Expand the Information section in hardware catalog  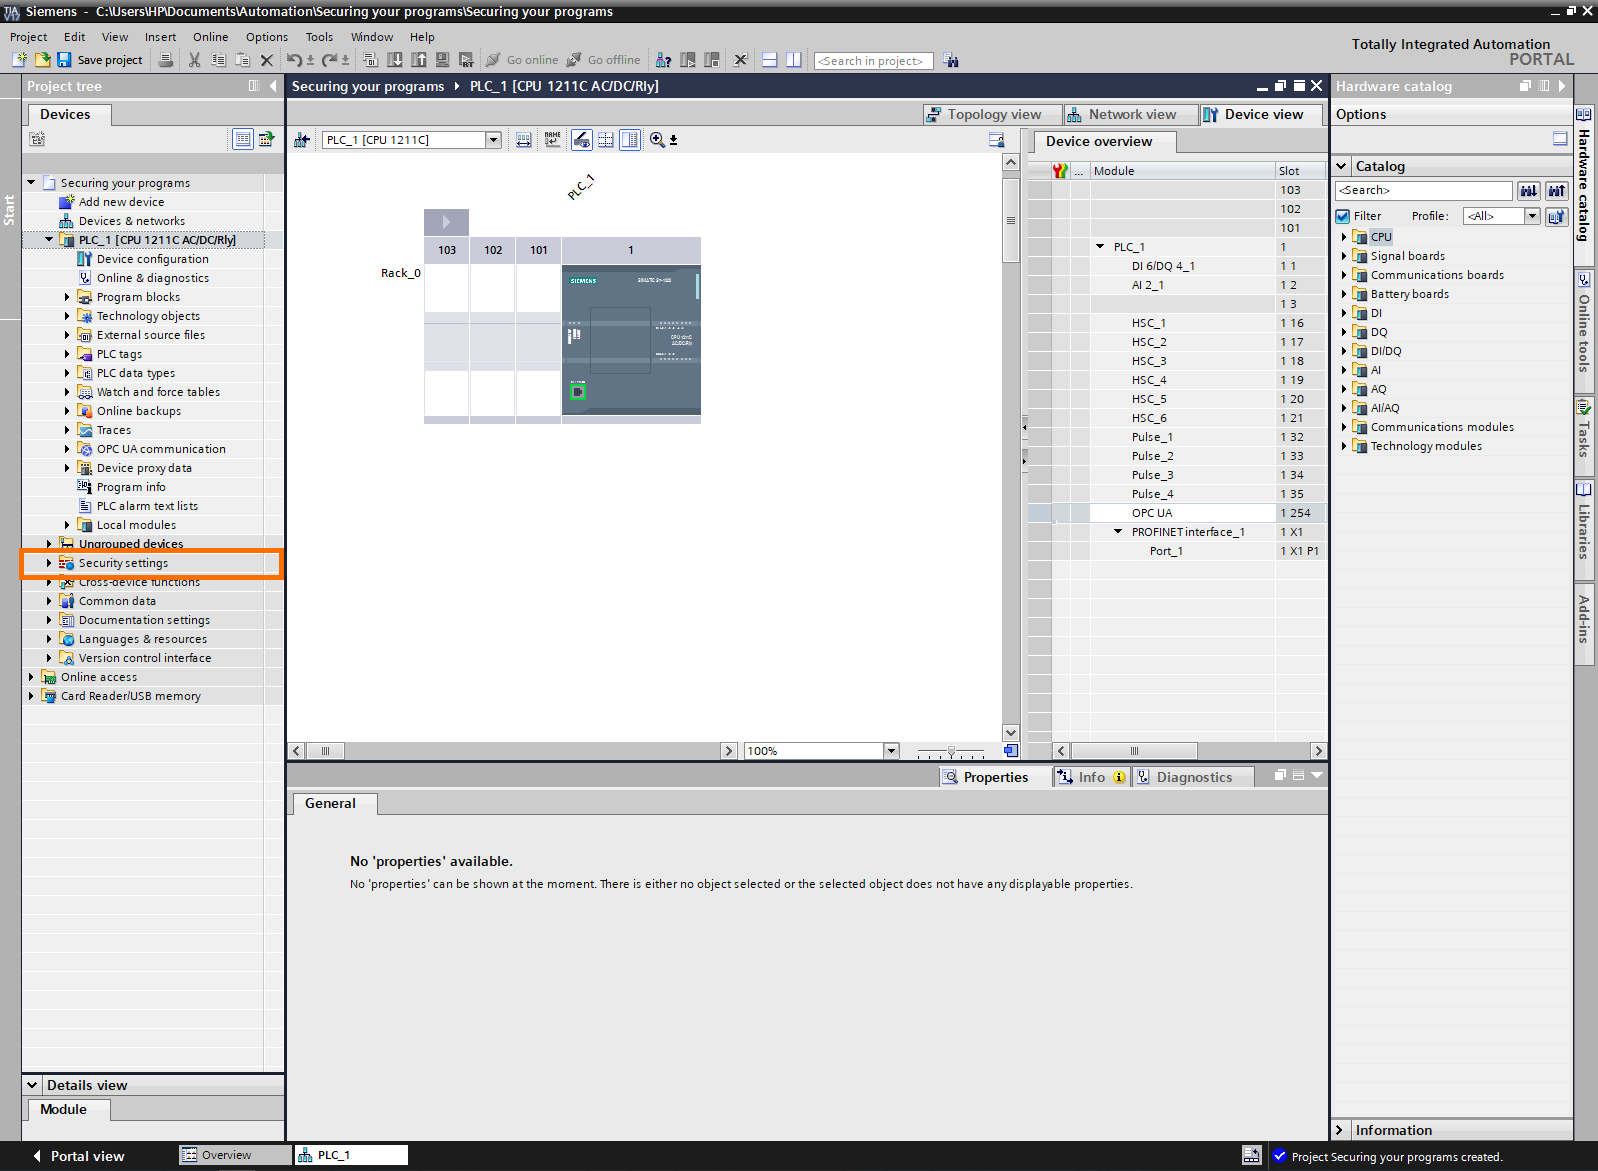(x=1340, y=1130)
